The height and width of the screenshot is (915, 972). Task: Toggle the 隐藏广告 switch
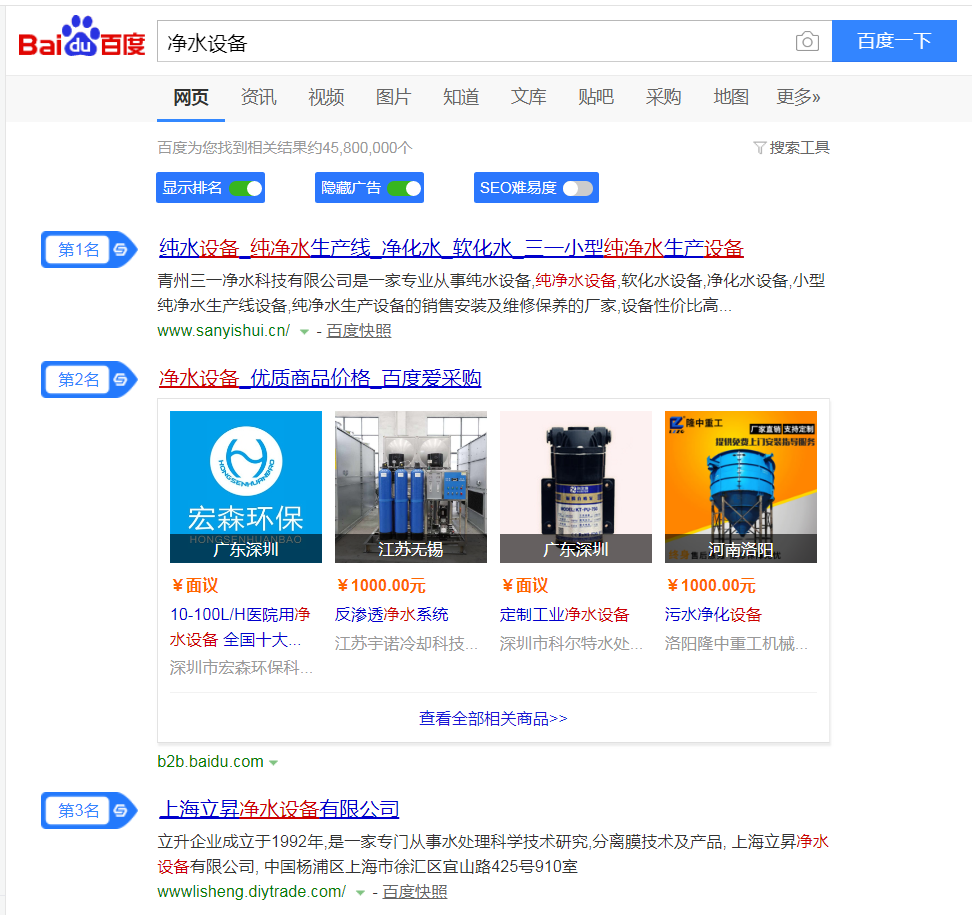pos(404,188)
